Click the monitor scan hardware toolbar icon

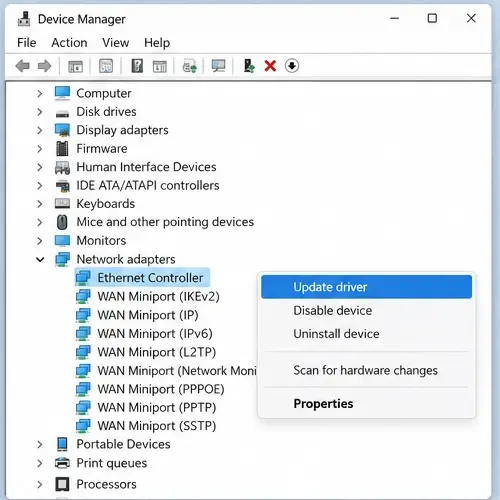tap(218, 66)
